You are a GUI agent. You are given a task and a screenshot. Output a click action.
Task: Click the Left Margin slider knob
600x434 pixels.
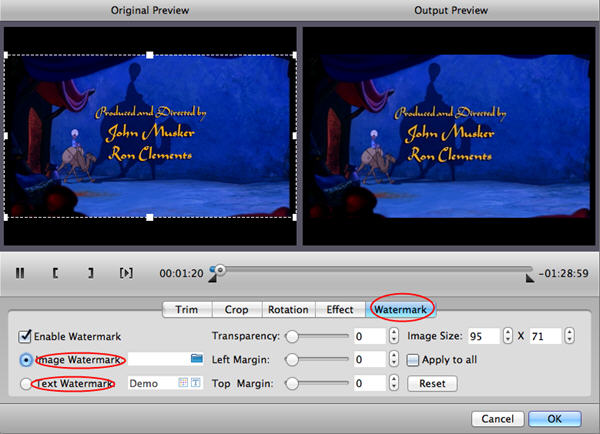(x=292, y=360)
